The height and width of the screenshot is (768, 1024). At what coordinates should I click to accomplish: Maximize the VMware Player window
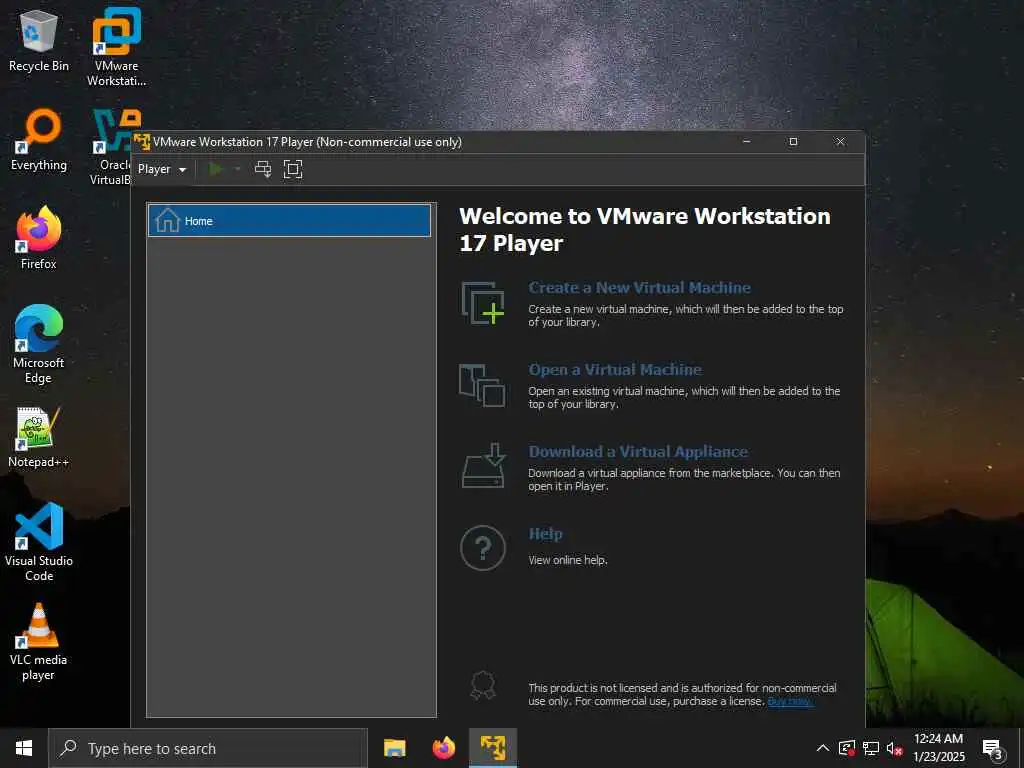(793, 142)
